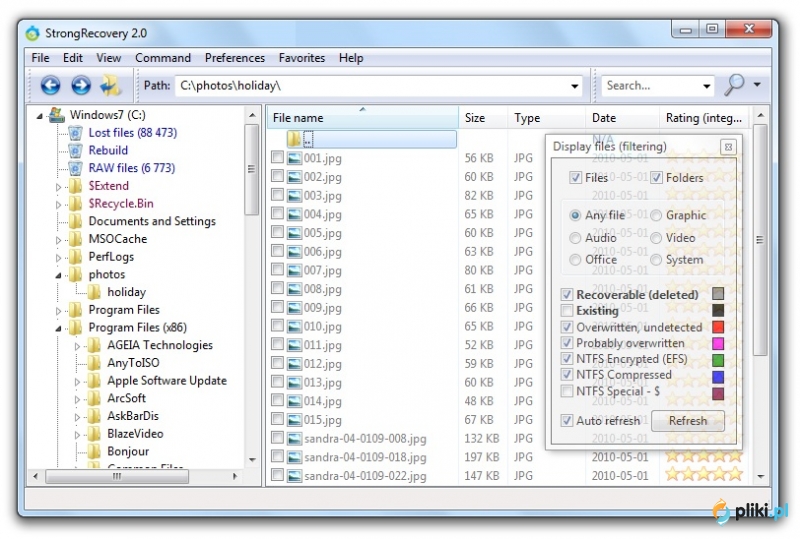Select the RAW files recycle bin icon

(76, 168)
